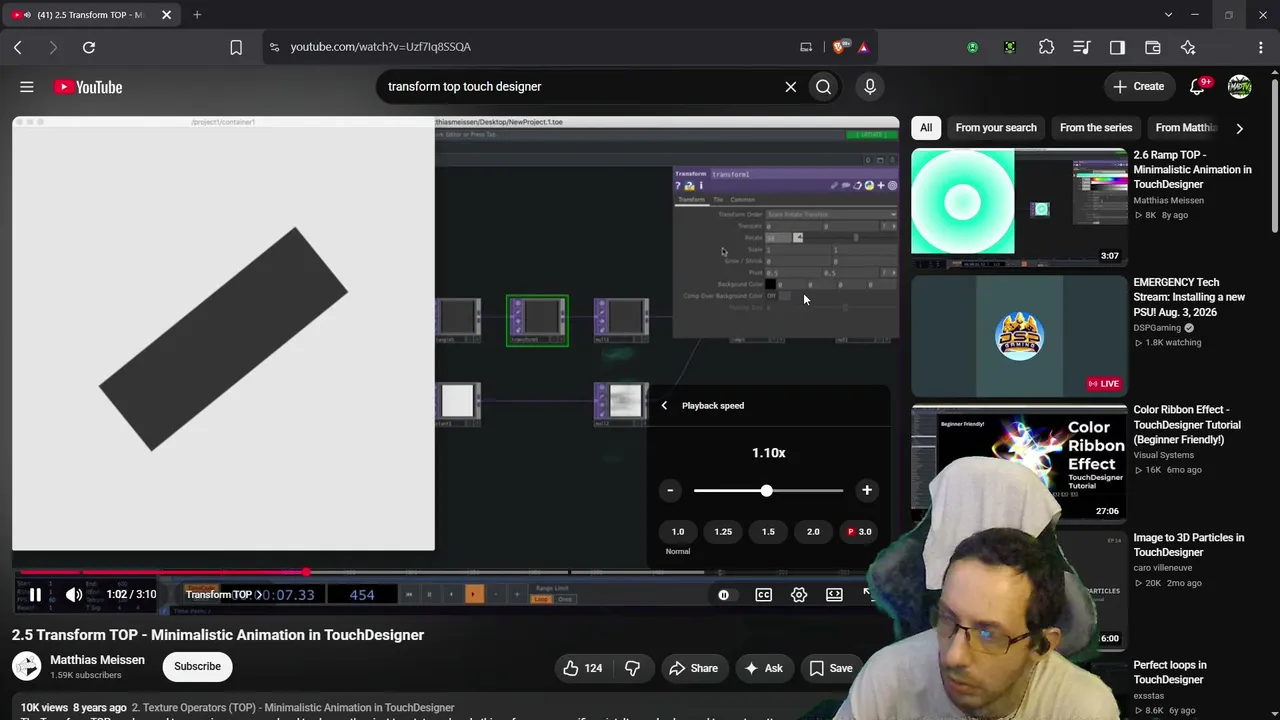Decrease playback speed with minus button
Viewport: 1280px width, 720px height.
(670, 490)
